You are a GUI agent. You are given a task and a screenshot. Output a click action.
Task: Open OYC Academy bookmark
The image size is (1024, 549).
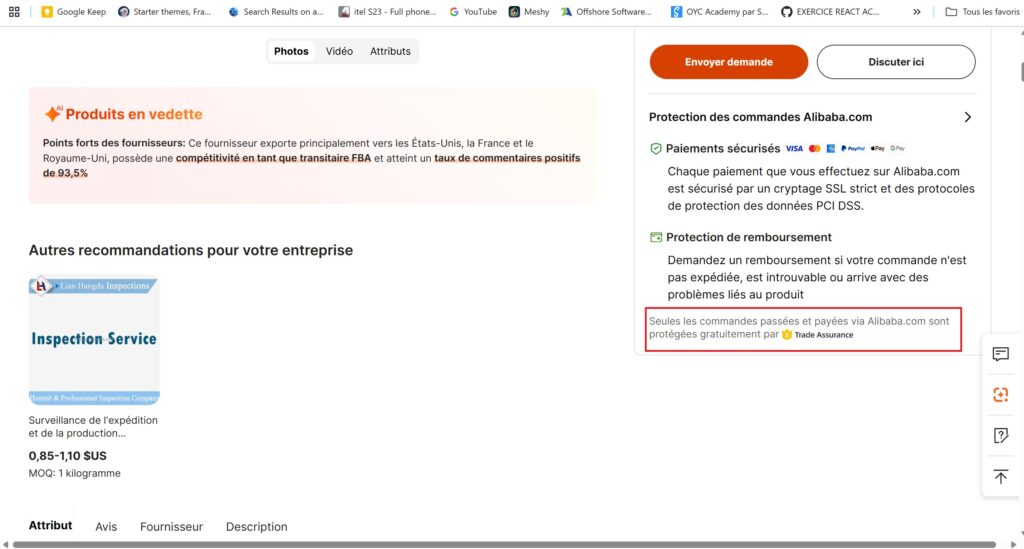pos(720,12)
